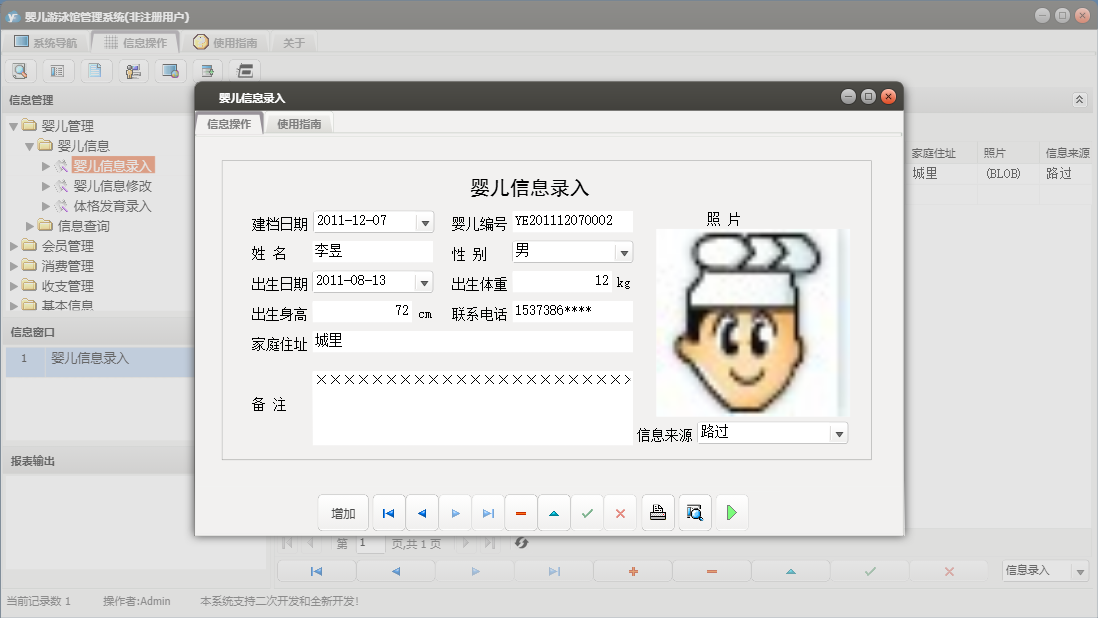
Task: Click the document toolbar icon
Action: 96,70
